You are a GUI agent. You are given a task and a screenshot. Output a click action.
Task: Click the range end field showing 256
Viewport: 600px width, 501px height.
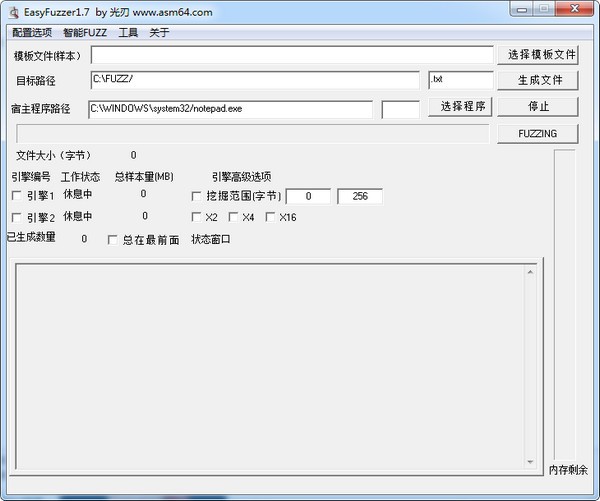tap(360, 196)
